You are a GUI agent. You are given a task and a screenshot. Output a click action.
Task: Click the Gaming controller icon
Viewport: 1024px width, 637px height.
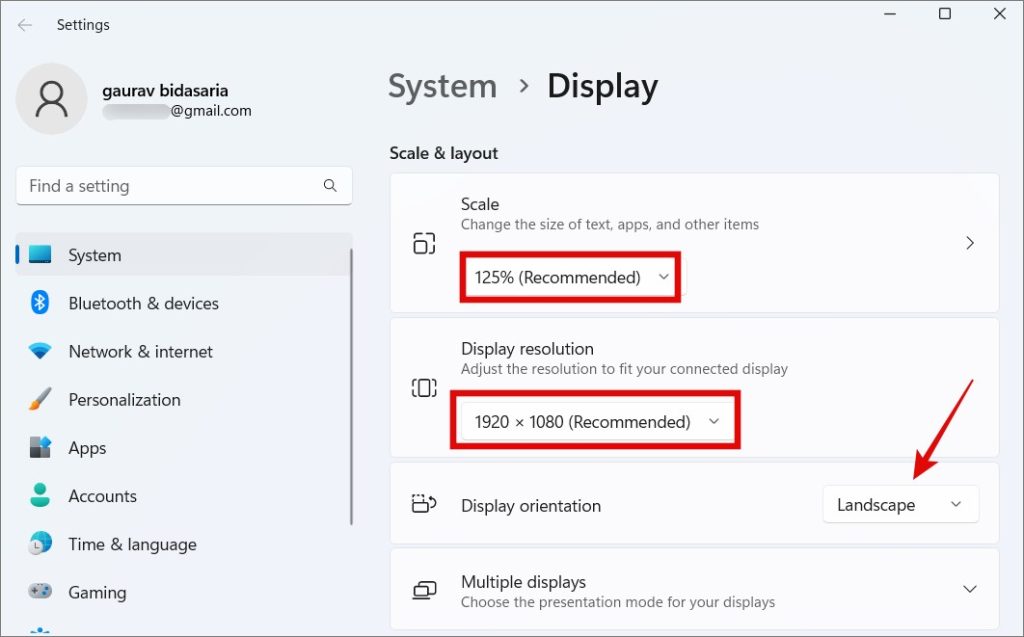pyautogui.click(x=40, y=591)
